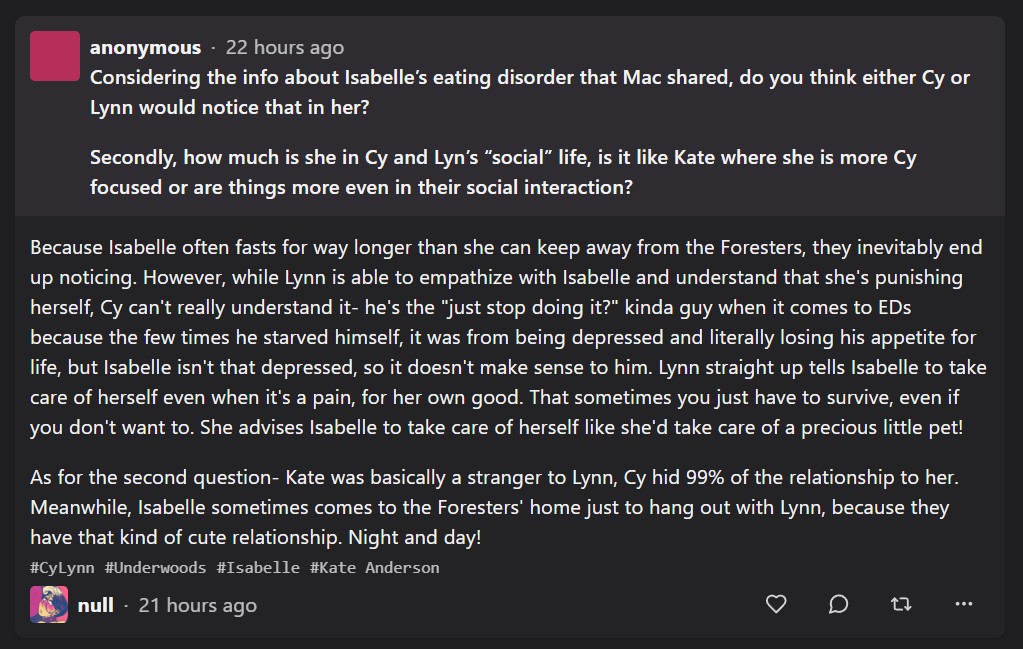
Task: Click the 'Night and day!' ending text
Action: tap(414, 537)
